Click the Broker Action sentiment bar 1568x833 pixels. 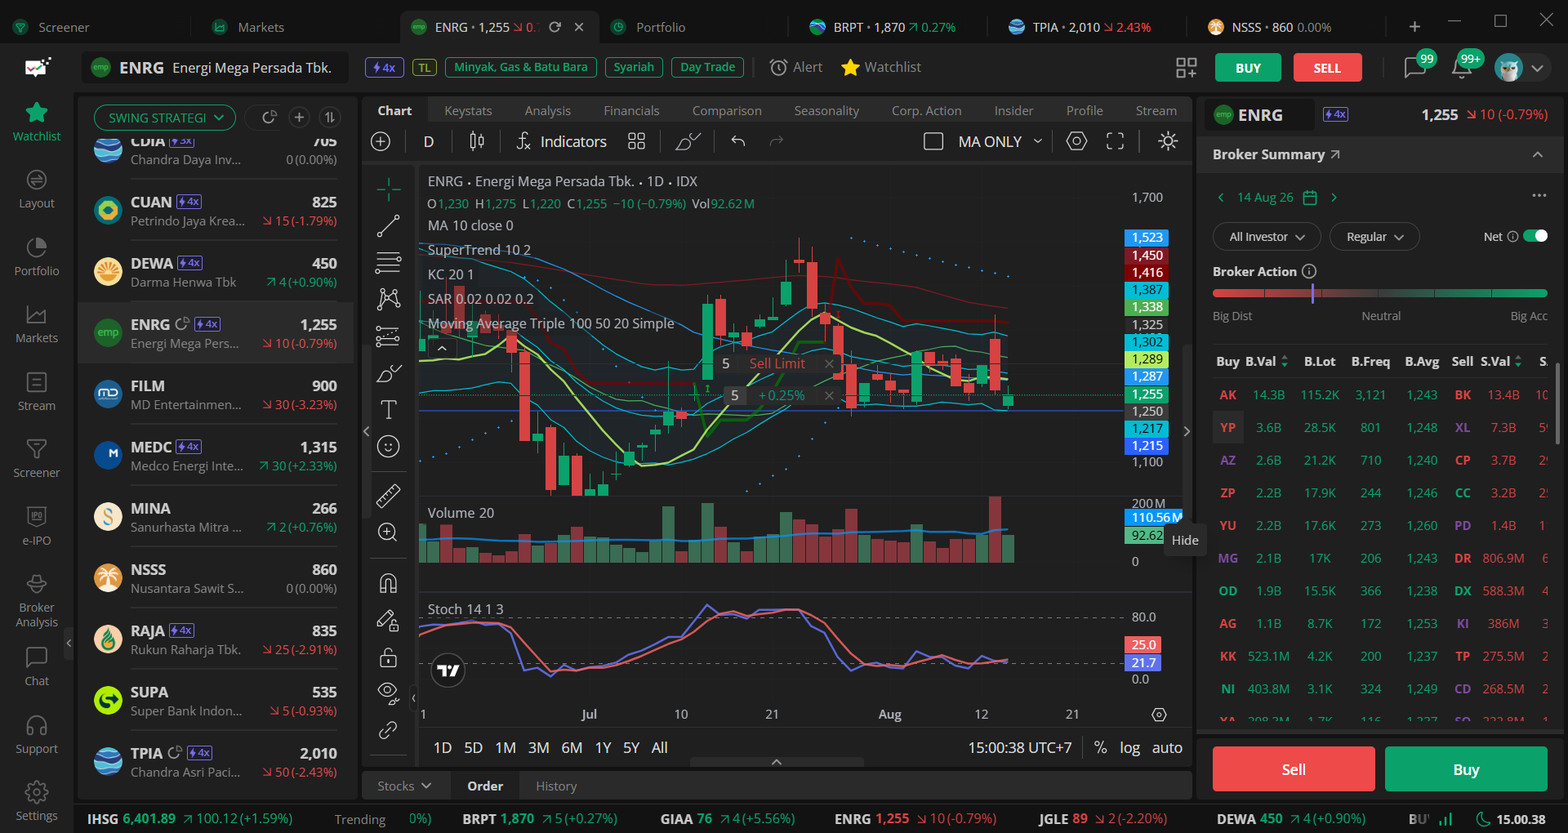(1380, 293)
